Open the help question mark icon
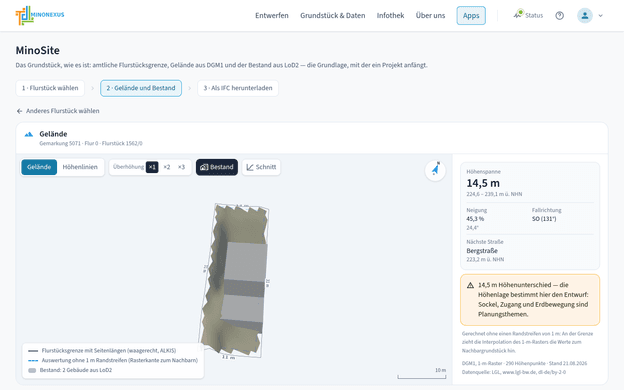This screenshot has height=390, width=624. coord(560,16)
